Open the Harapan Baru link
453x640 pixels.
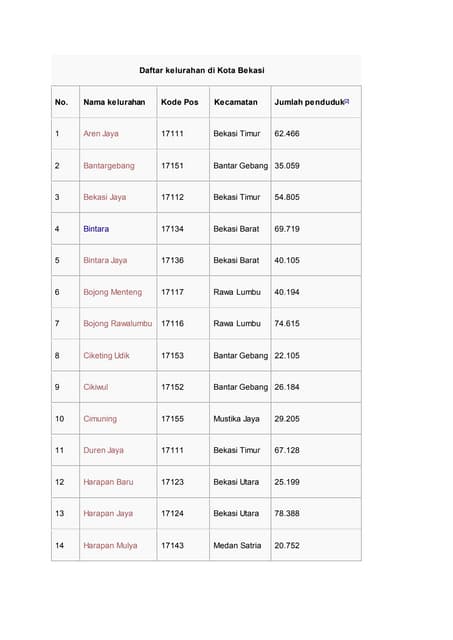(108, 482)
